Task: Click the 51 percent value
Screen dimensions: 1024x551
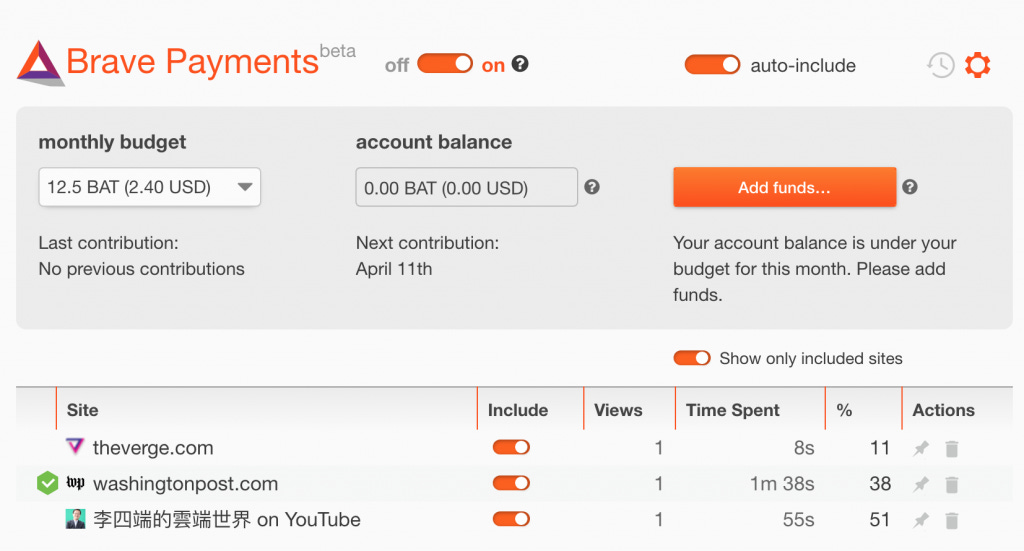Action: coord(880,520)
